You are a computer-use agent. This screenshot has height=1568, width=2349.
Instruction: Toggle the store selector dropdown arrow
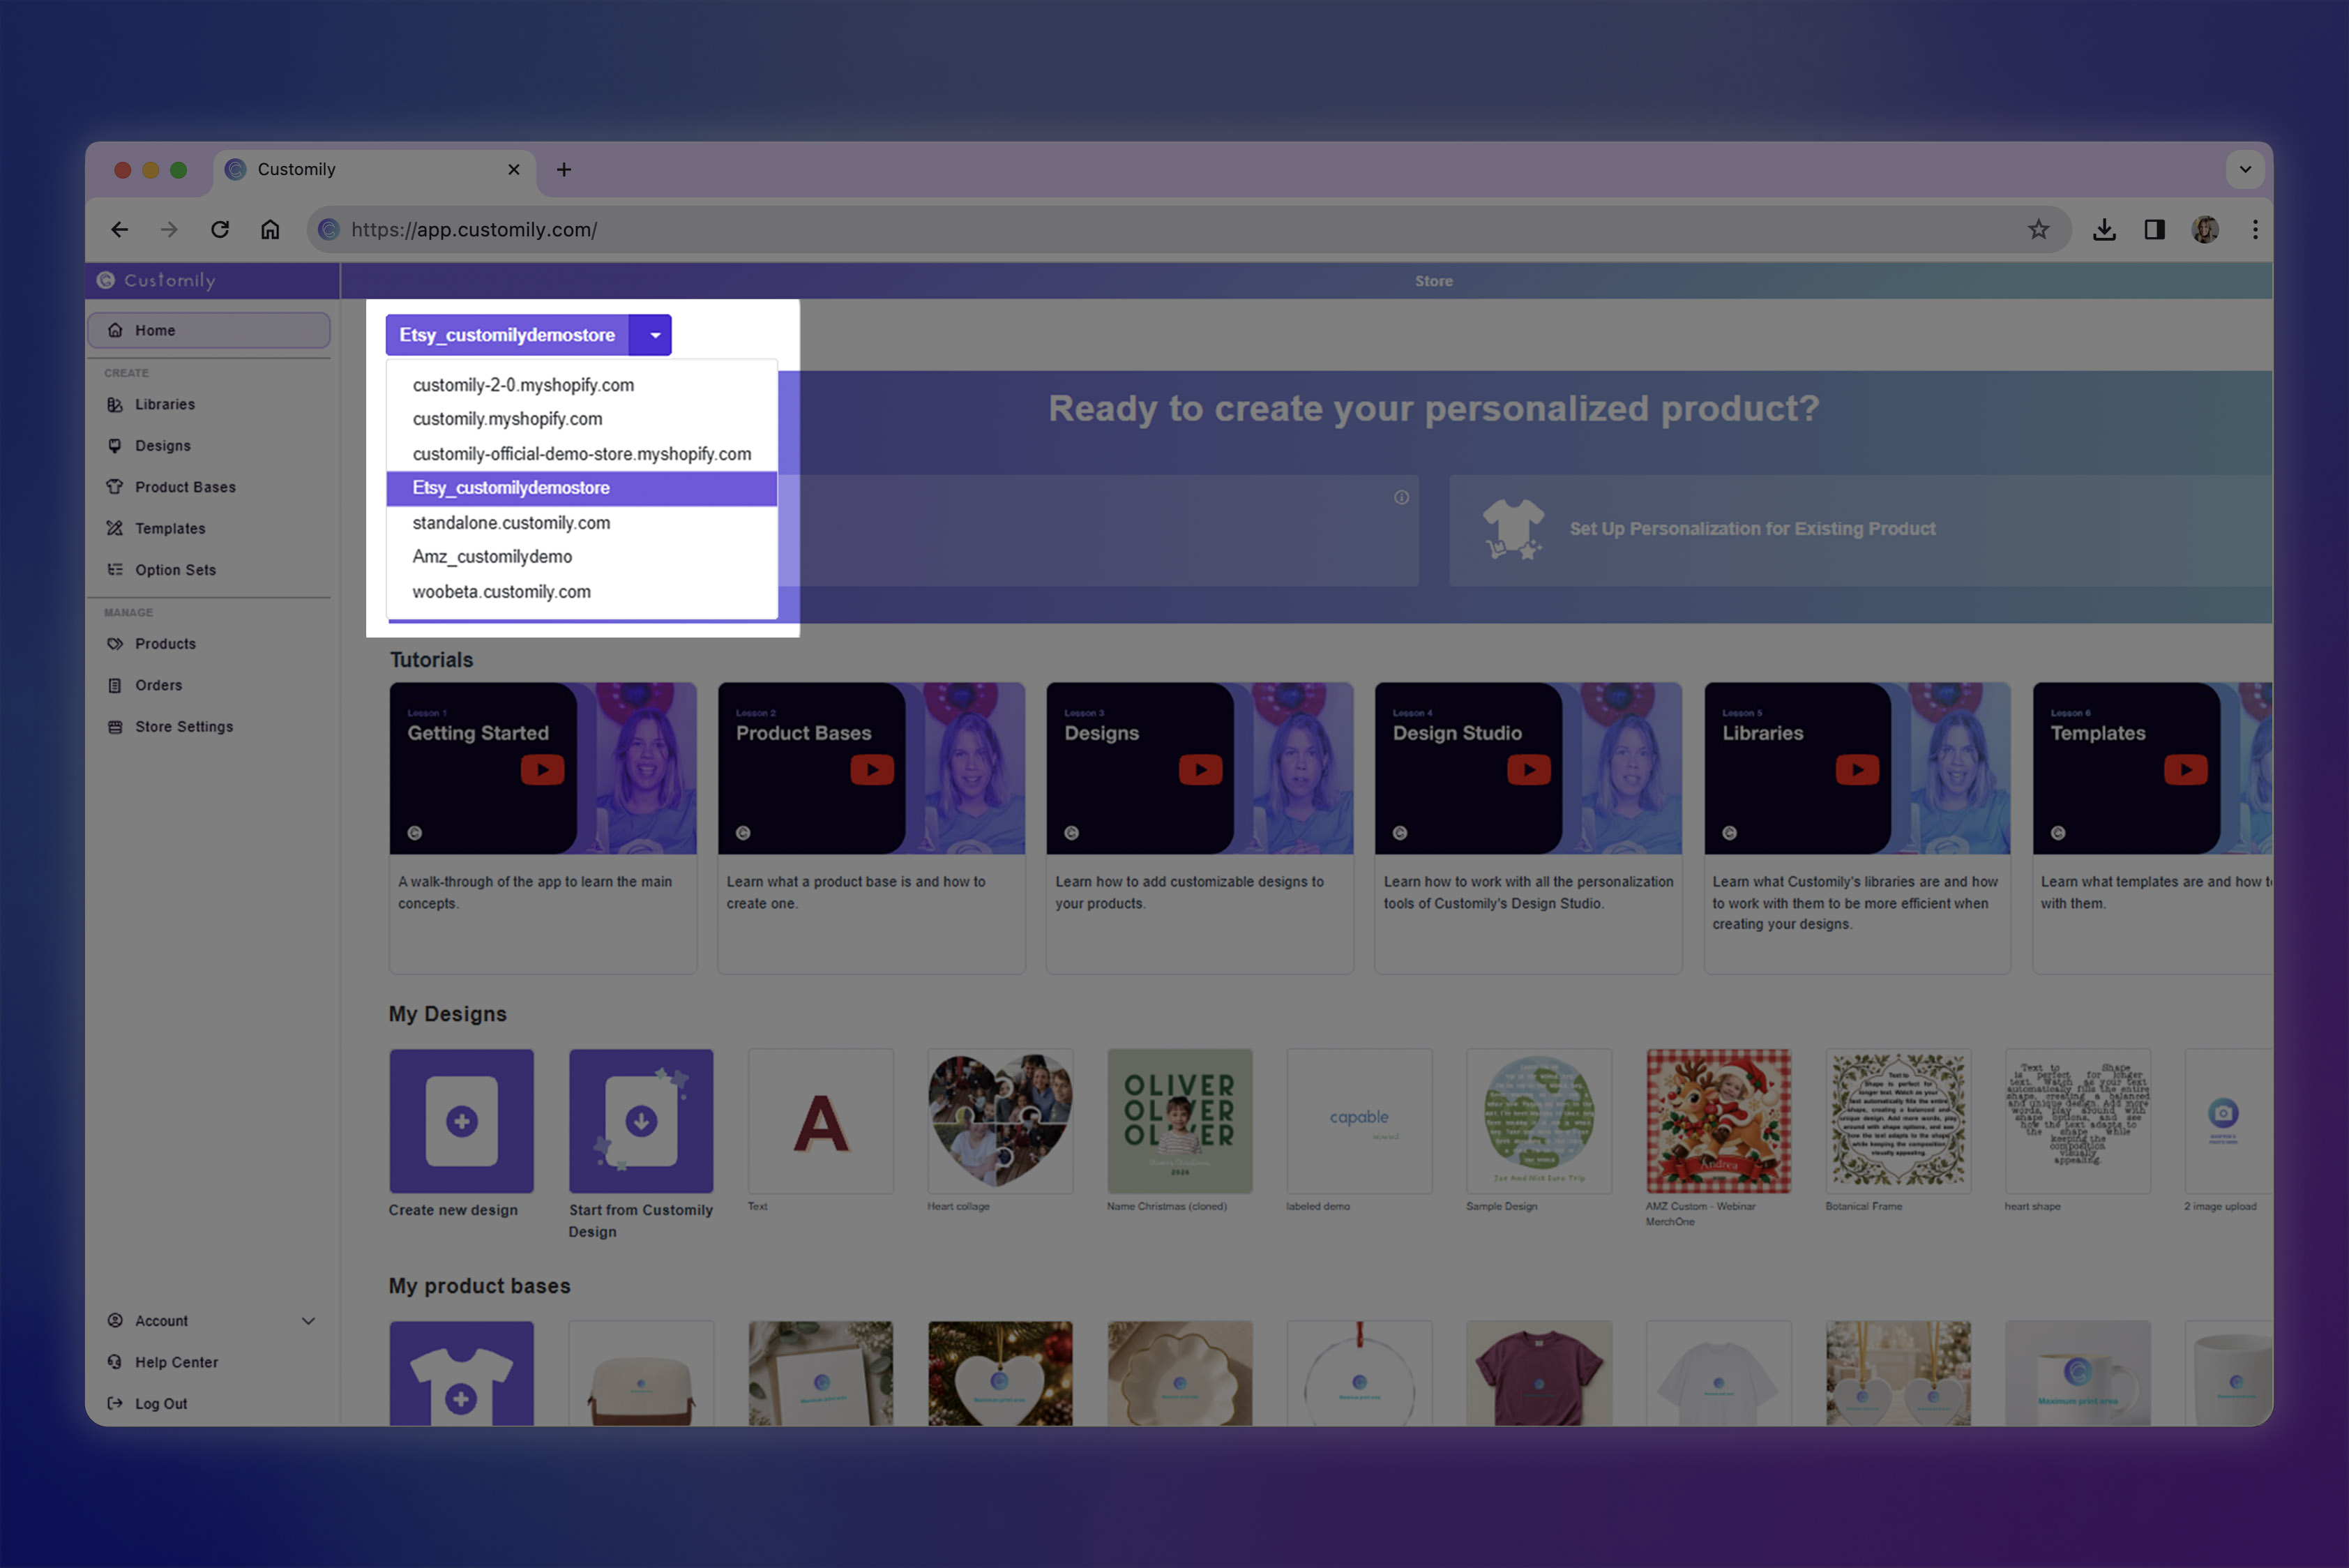coord(654,335)
